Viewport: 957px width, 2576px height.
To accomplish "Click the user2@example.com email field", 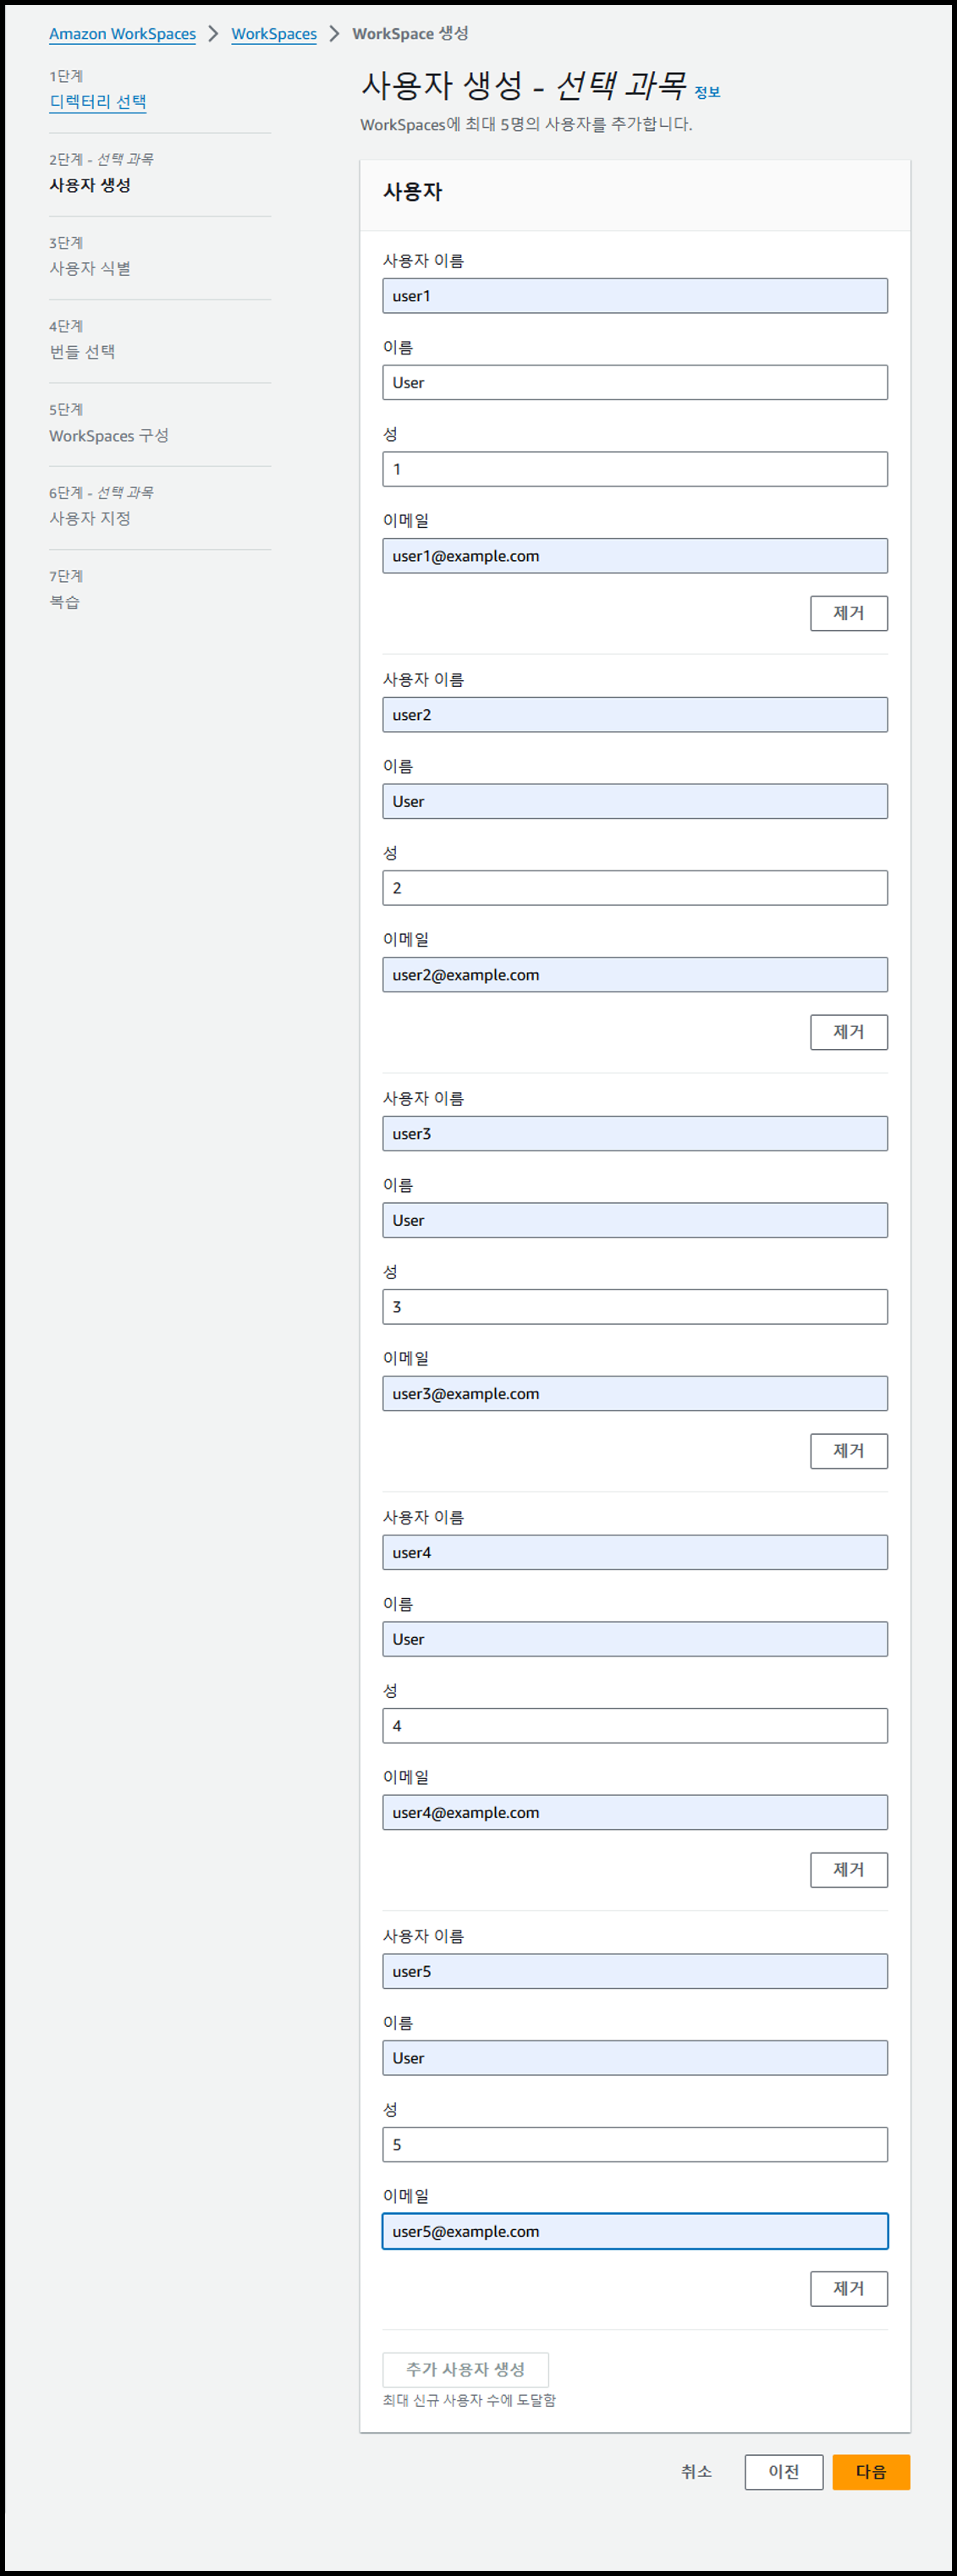I will [635, 975].
